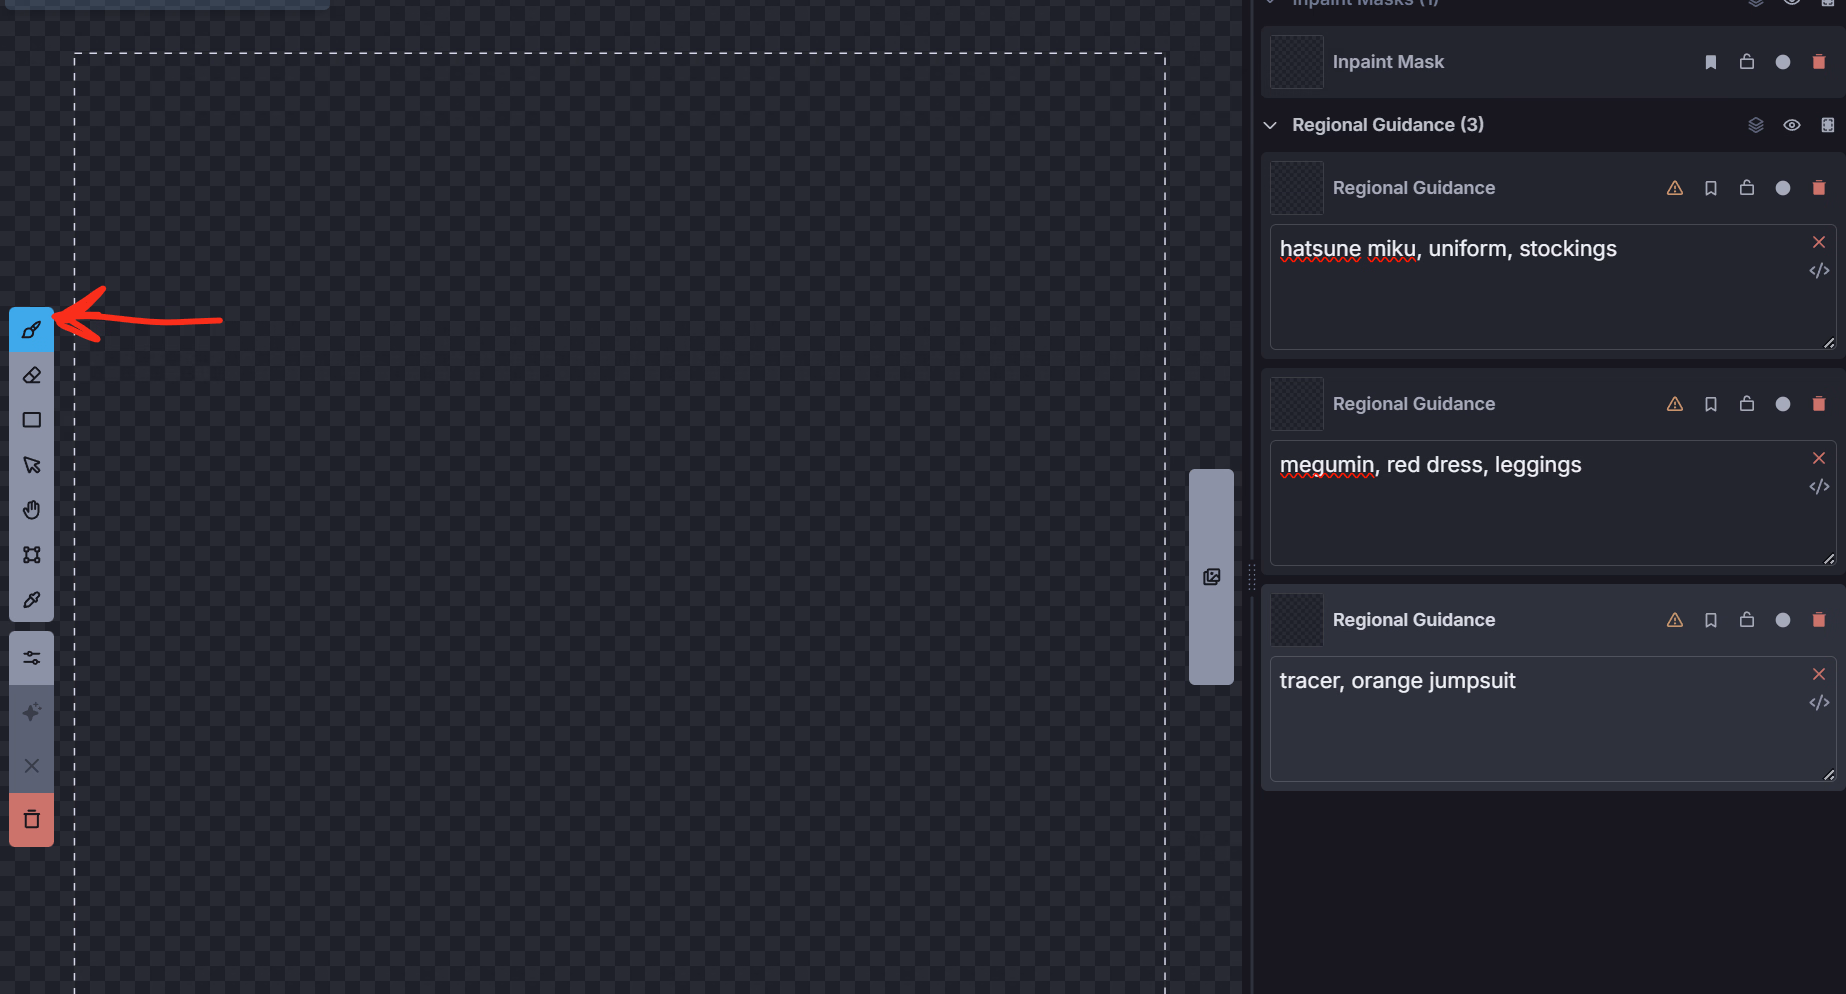Remove the megumin prompt
The image size is (1846, 994).
pyautogui.click(x=1819, y=458)
